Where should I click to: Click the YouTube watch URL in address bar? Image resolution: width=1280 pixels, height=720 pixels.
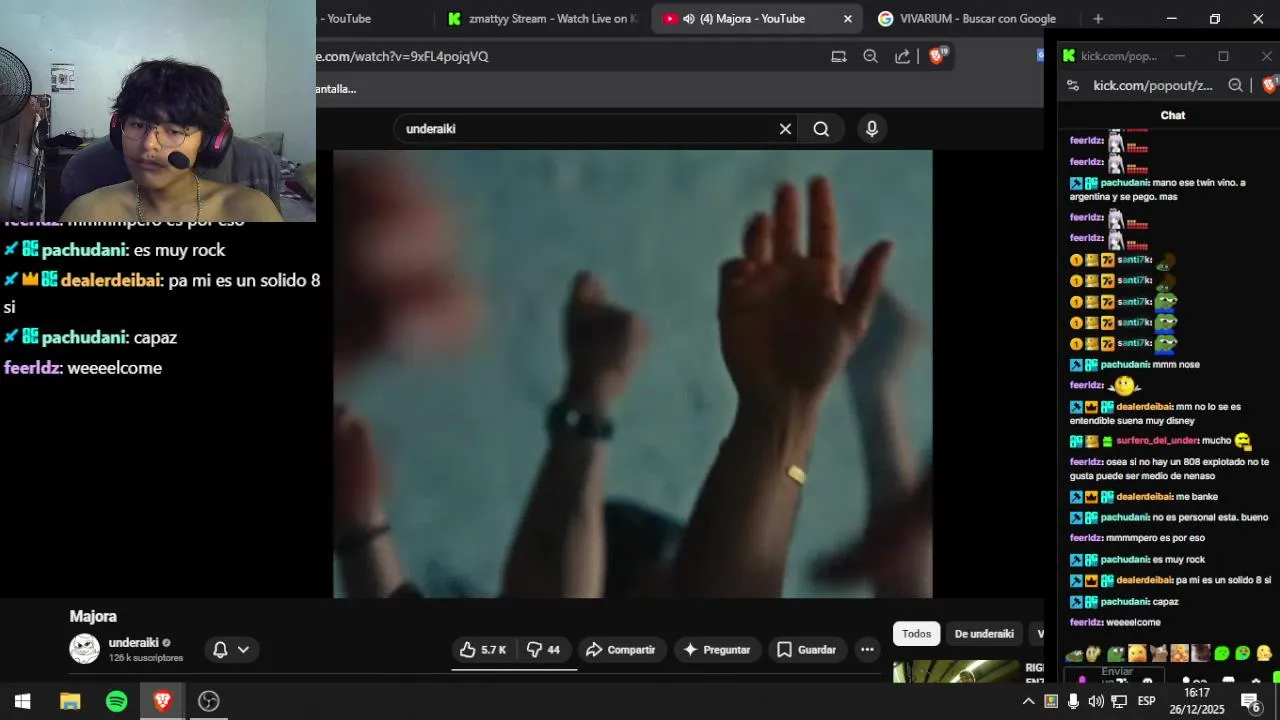(402, 57)
